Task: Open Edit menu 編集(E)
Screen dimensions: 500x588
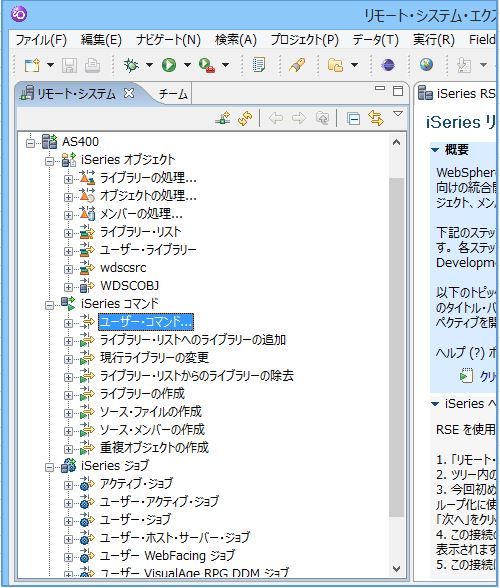Action: pyautogui.click(x=101, y=40)
